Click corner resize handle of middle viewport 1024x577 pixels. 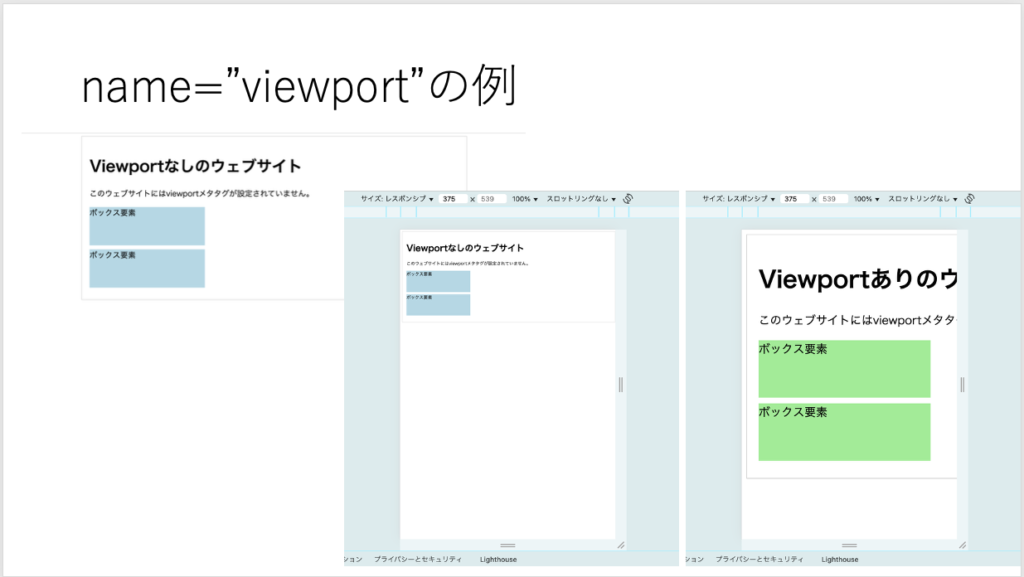point(621,545)
